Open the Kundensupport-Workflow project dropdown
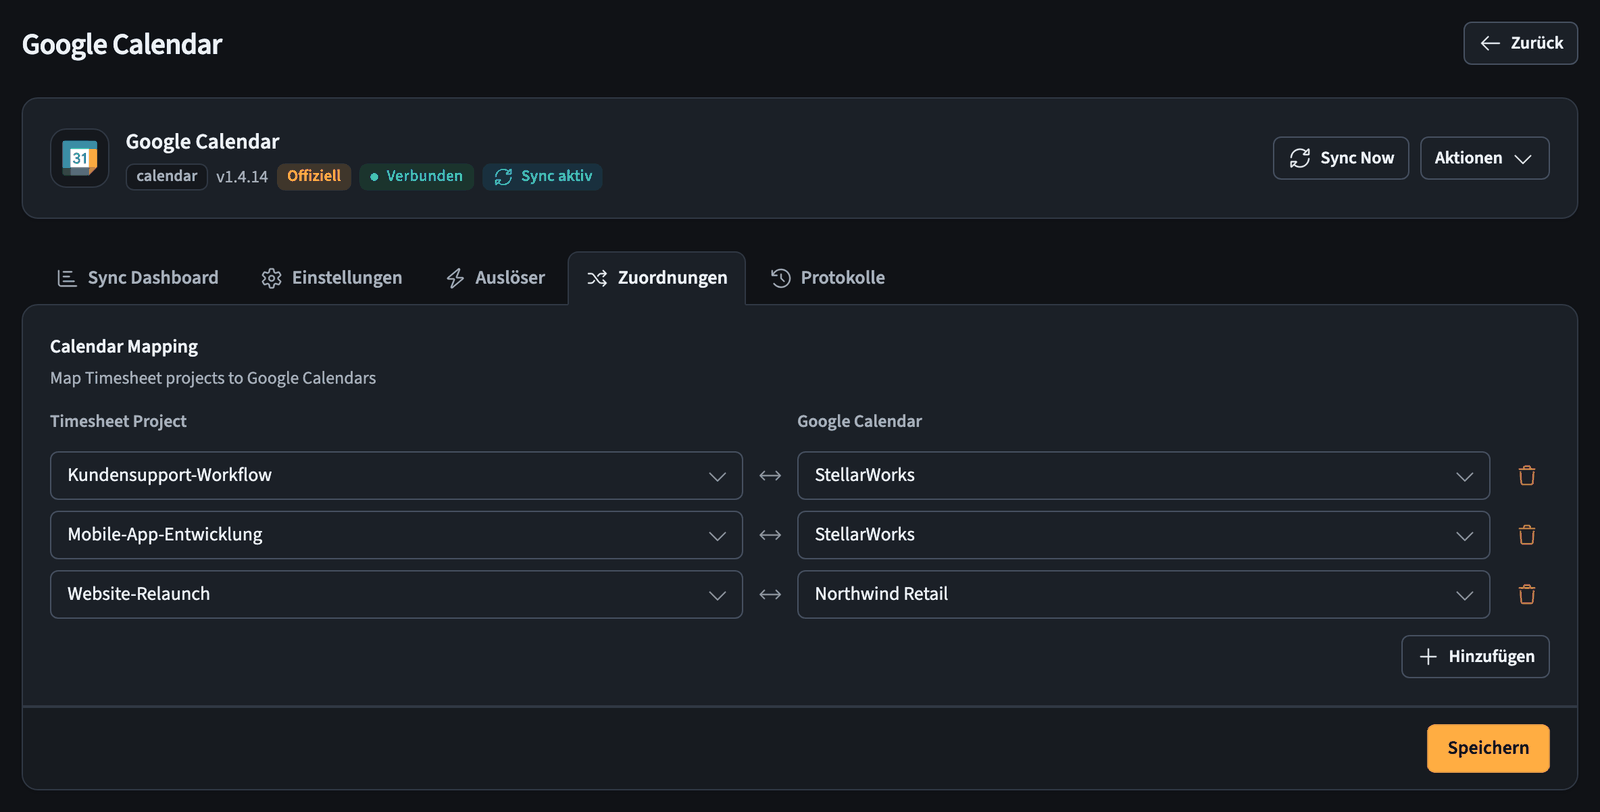Image resolution: width=1600 pixels, height=812 pixels. [x=396, y=476]
